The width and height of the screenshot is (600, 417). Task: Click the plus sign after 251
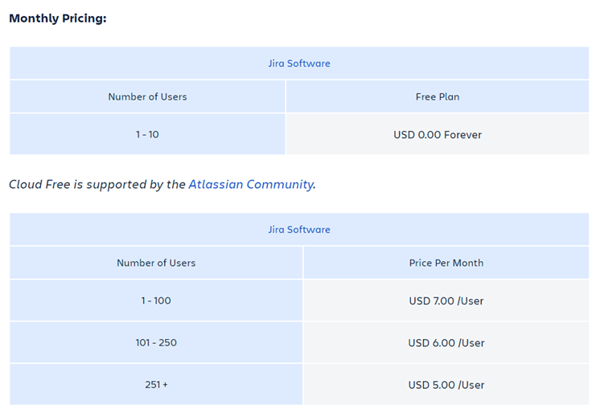pos(165,385)
